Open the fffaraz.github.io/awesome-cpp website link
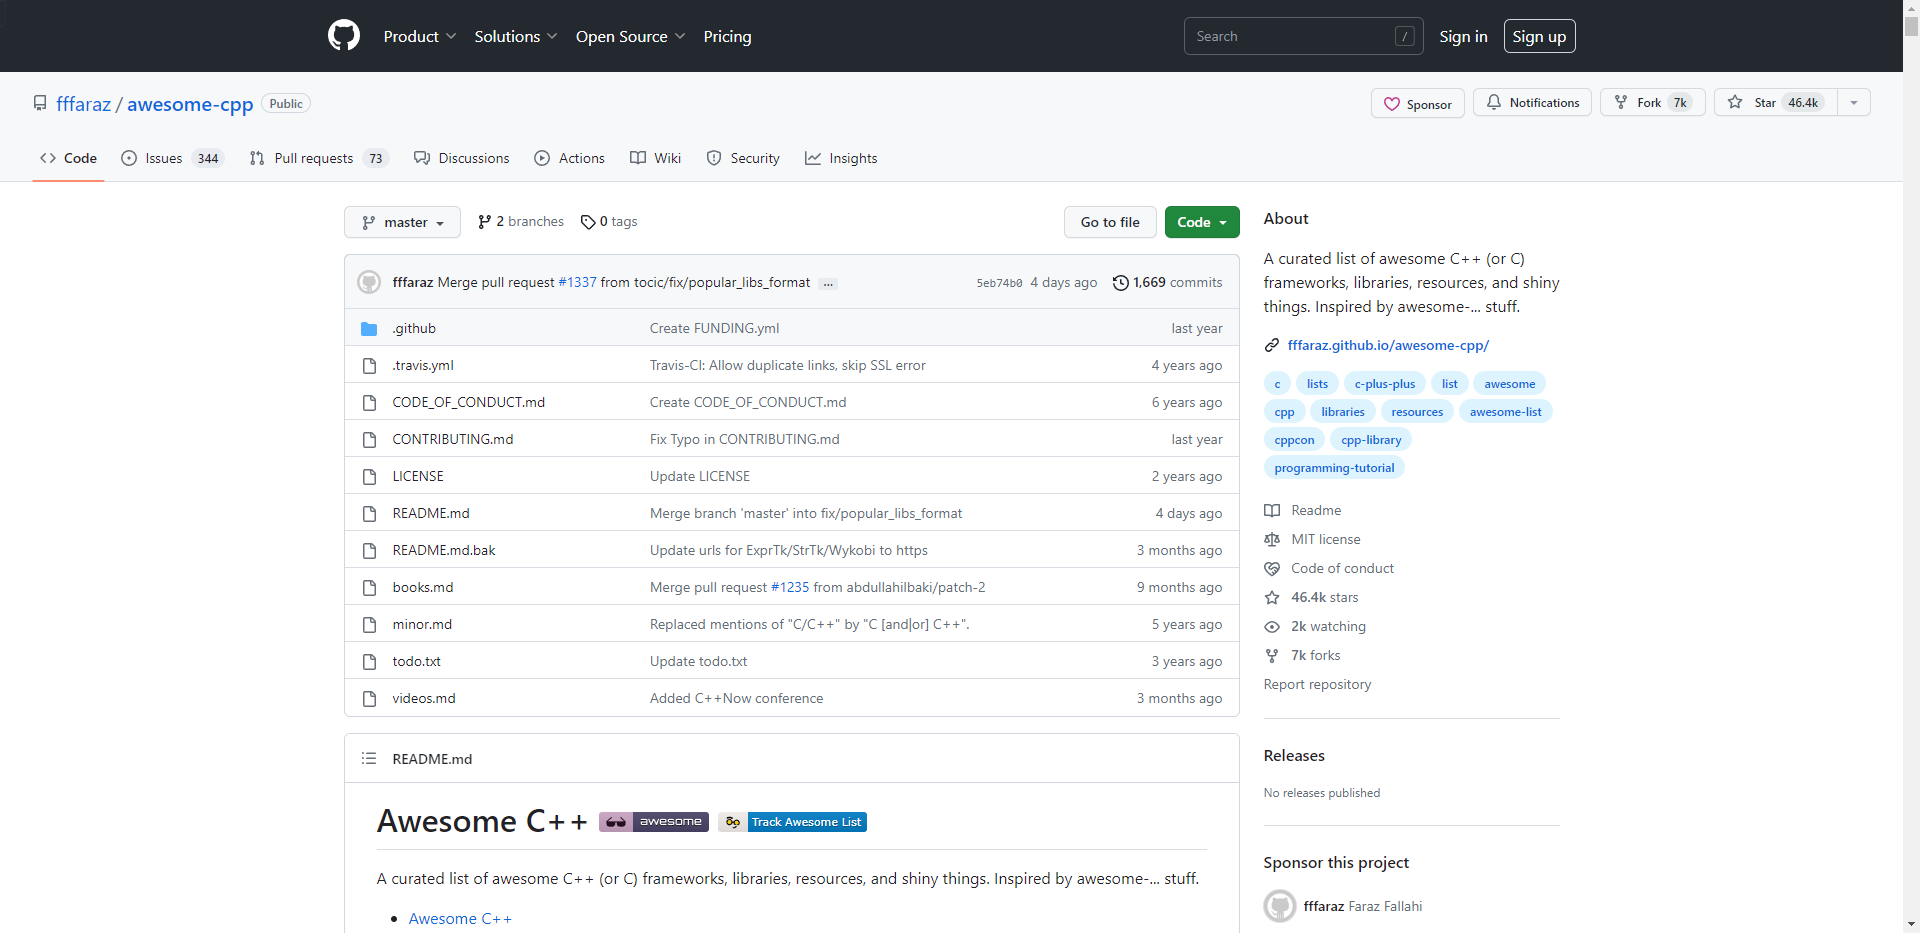Image resolution: width=1920 pixels, height=933 pixels. pyautogui.click(x=1388, y=346)
